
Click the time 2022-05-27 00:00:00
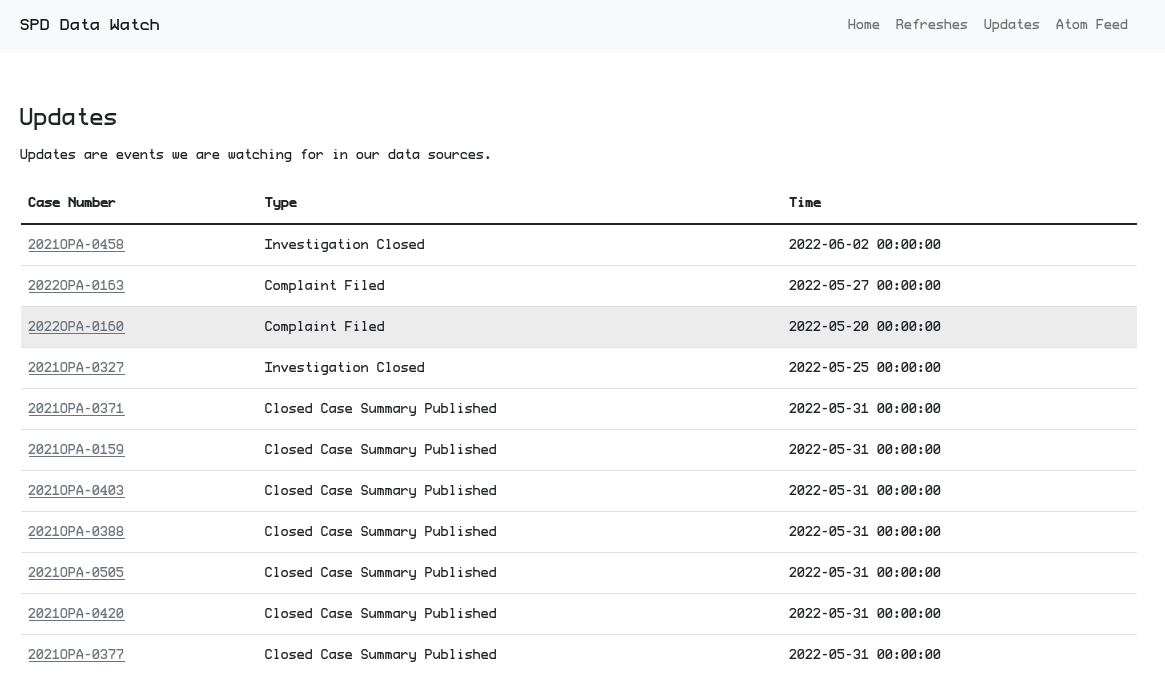click(x=864, y=285)
